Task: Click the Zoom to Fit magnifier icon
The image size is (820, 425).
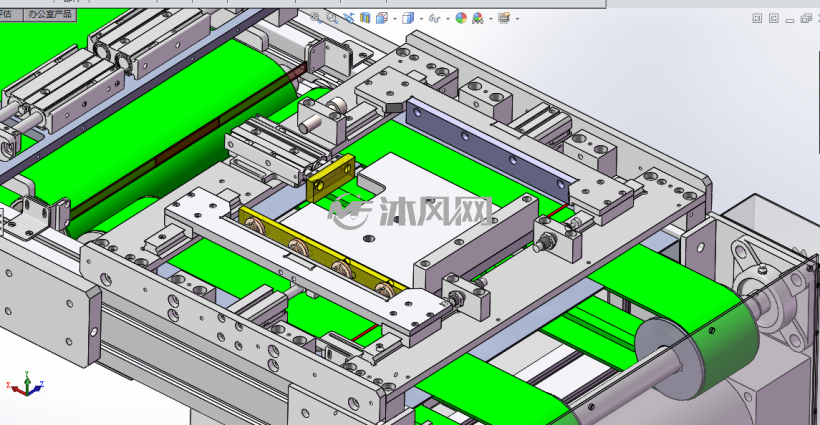Action: 315,18
